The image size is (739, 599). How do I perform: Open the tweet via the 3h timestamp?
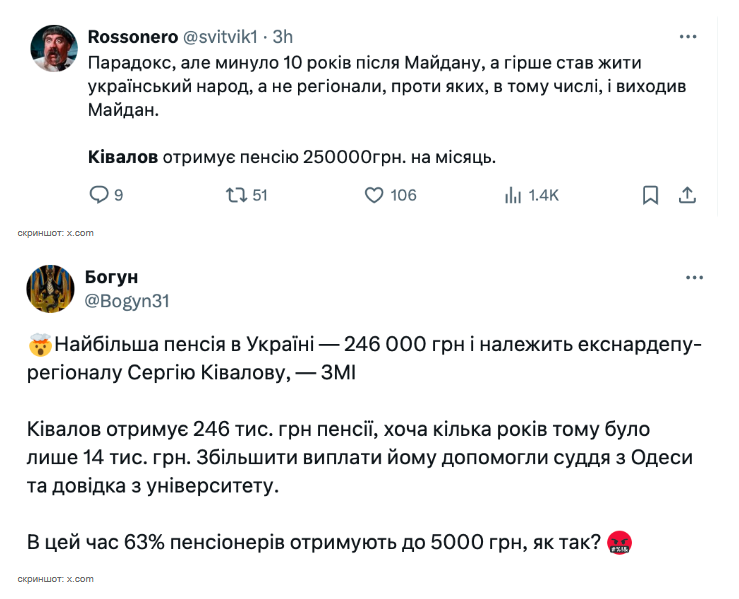click(x=282, y=37)
